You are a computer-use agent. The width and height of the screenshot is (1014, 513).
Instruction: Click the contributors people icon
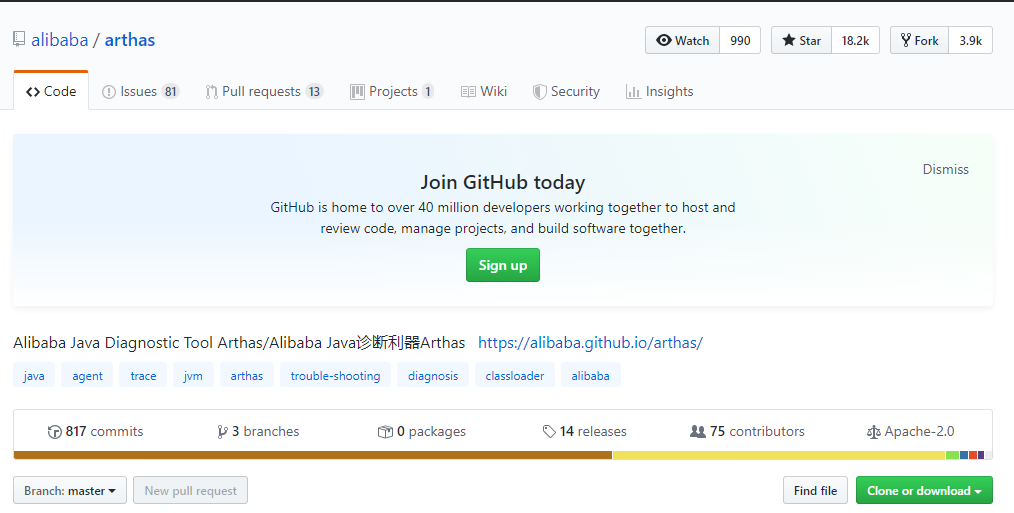[698, 431]
